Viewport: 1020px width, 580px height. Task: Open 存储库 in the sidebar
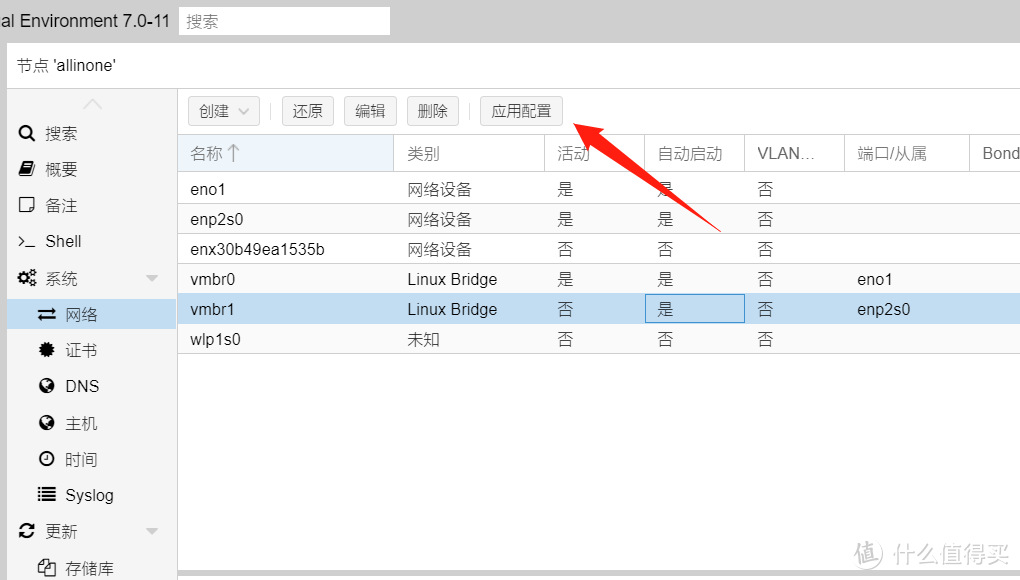pyautogui.click(x=46, y=567)
